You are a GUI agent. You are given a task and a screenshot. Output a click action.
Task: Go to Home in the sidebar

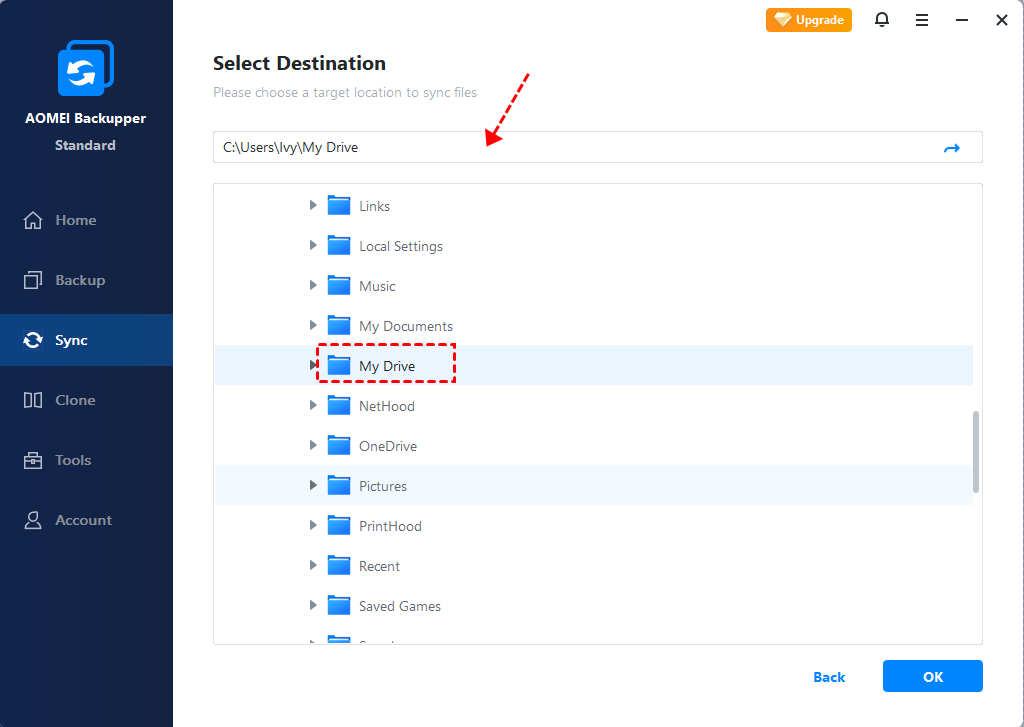[75, 220]
